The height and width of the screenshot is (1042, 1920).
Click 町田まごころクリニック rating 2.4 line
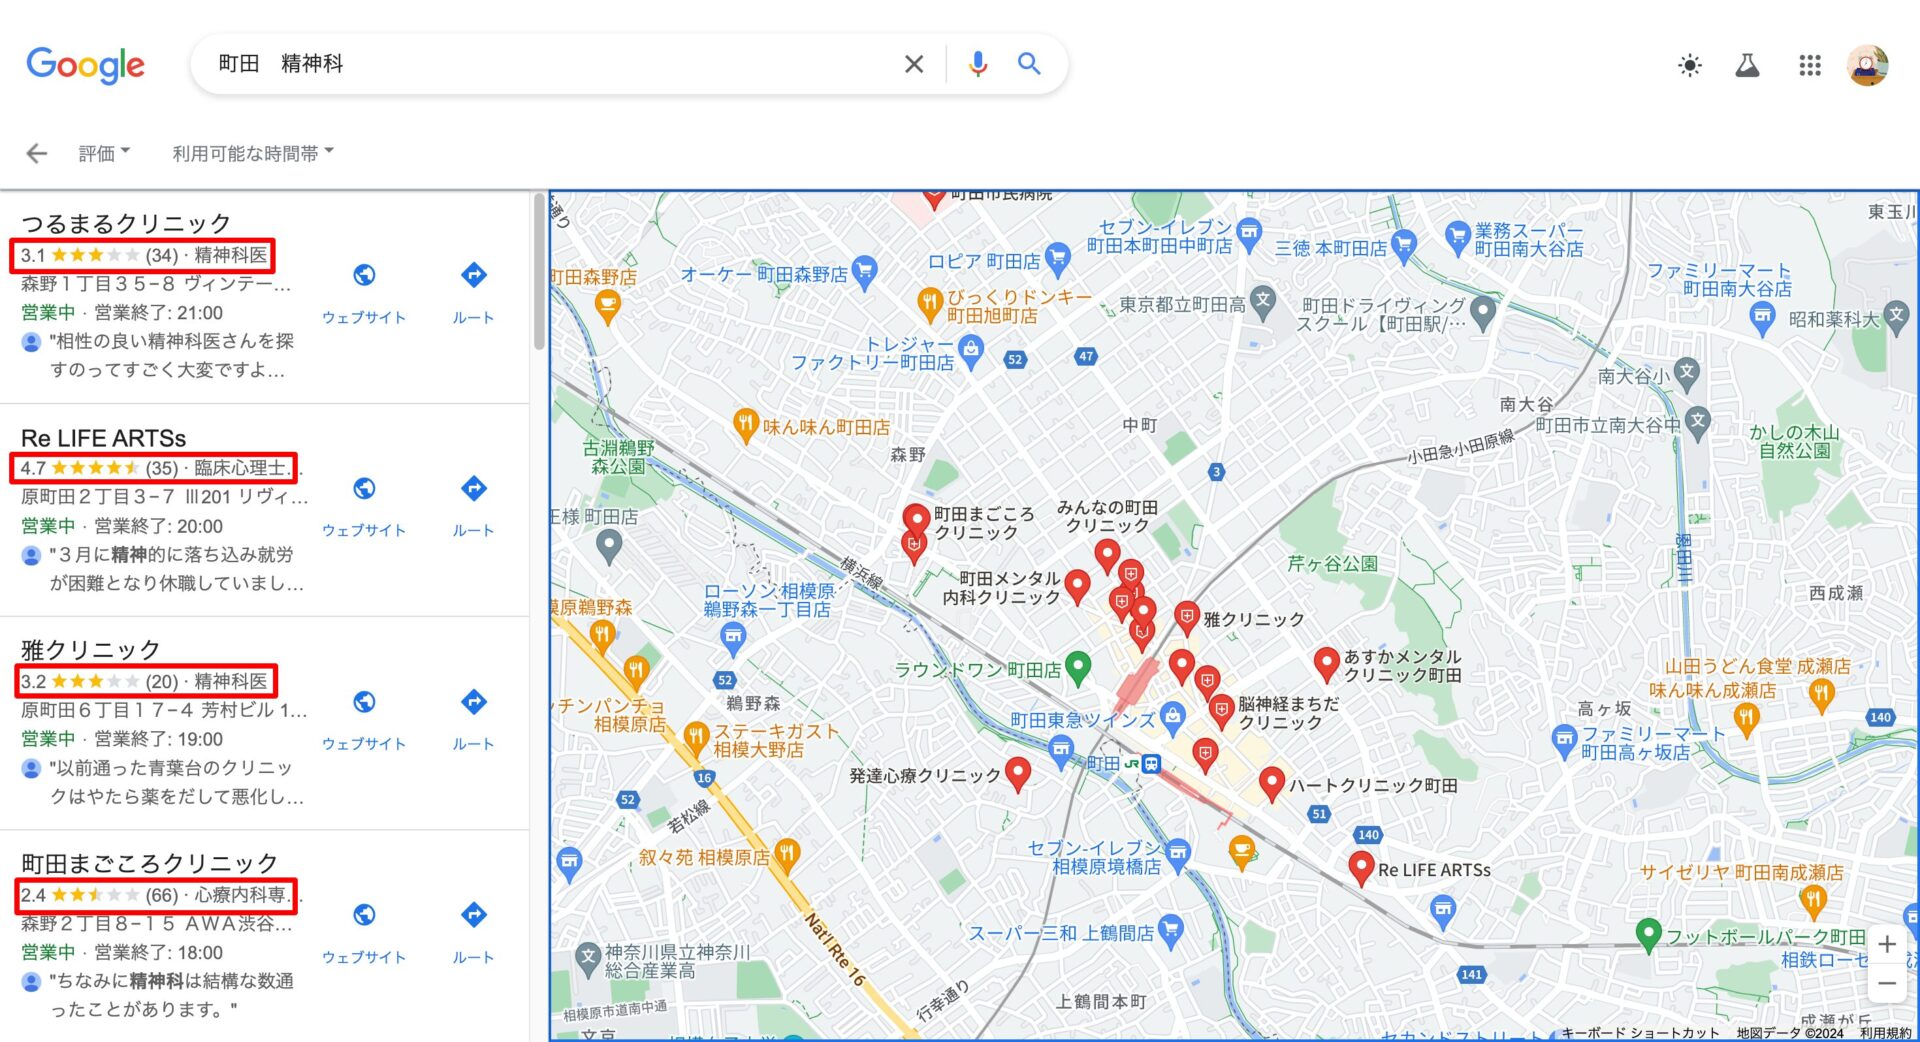pyautogui.click(x=156, y=895)
